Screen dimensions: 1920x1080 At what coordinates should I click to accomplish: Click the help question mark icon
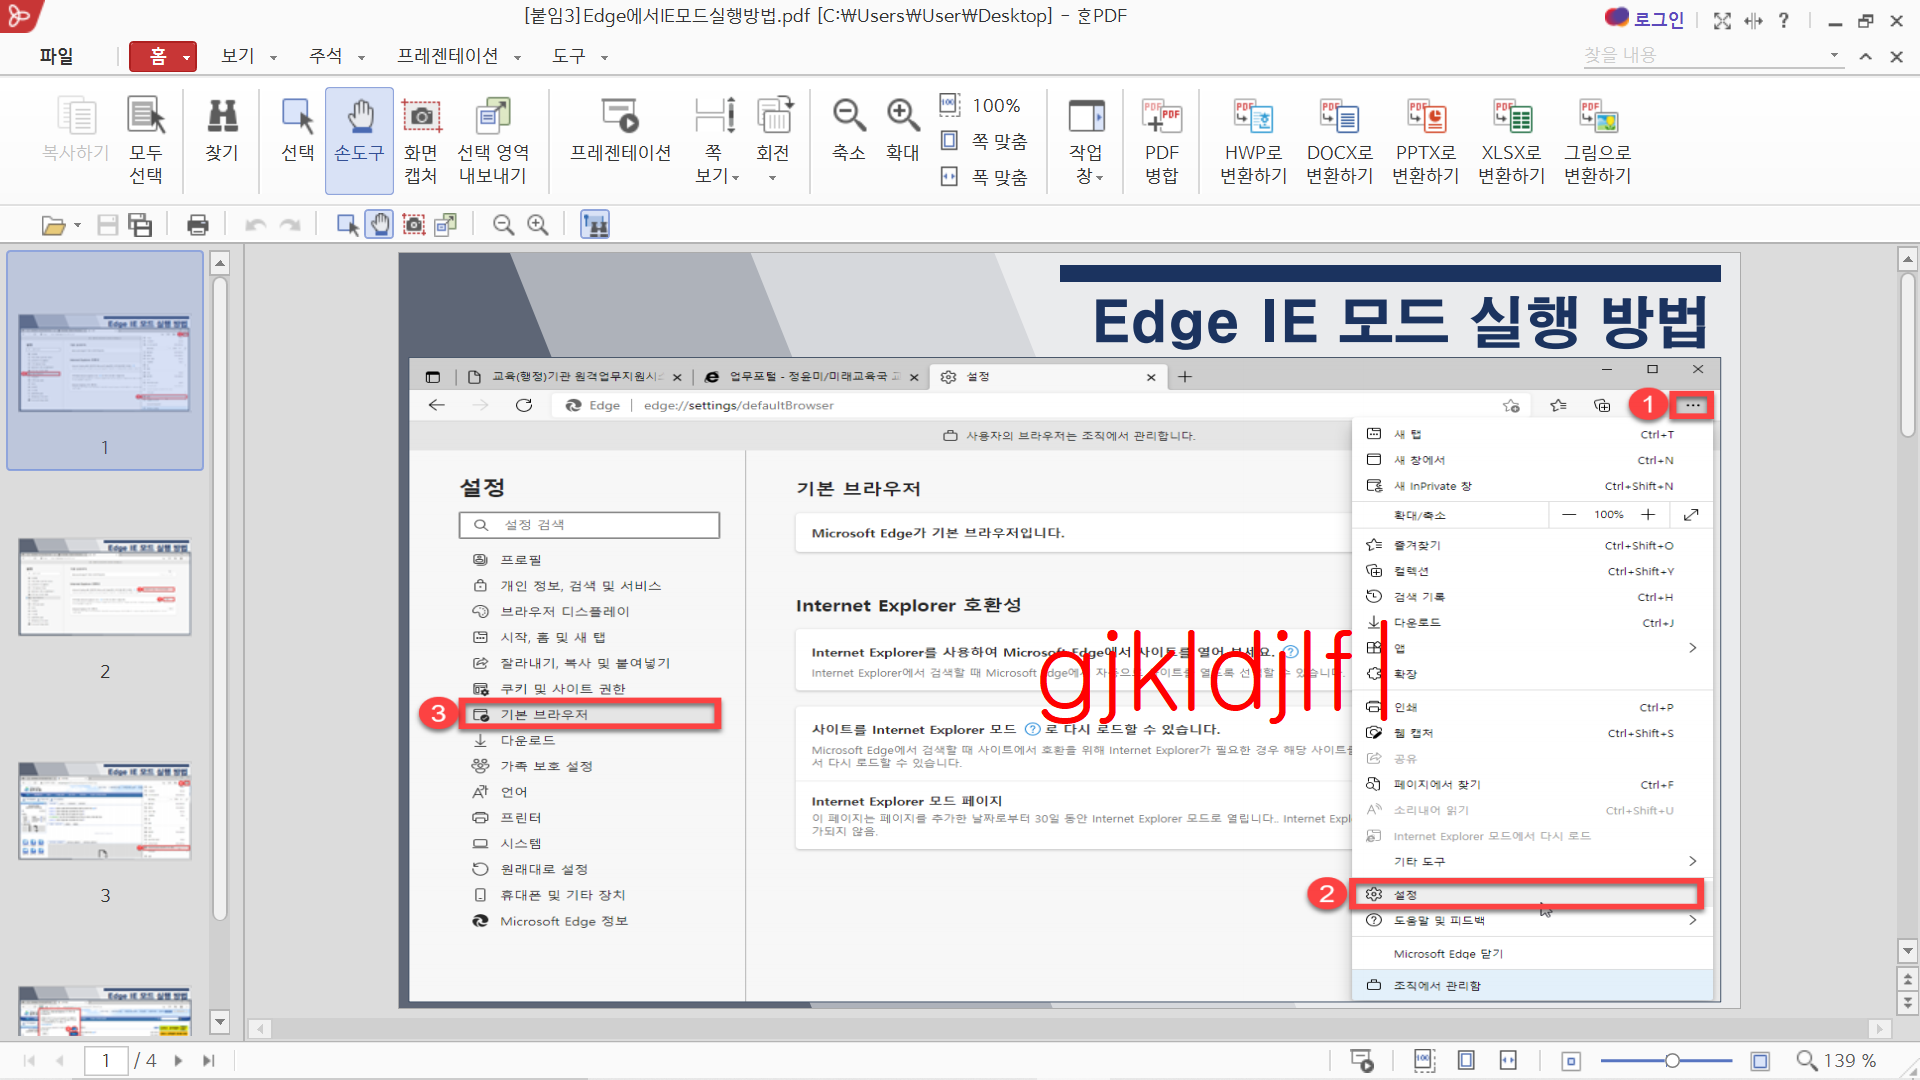click(x=1784, y=20)
